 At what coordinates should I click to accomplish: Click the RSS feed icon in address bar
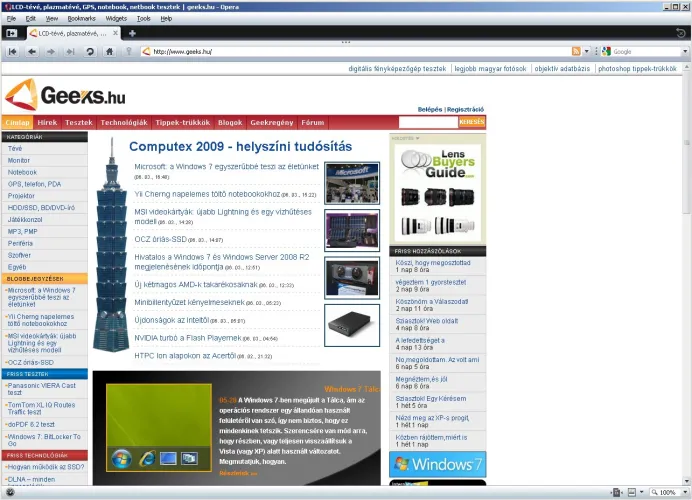(576, 52)
